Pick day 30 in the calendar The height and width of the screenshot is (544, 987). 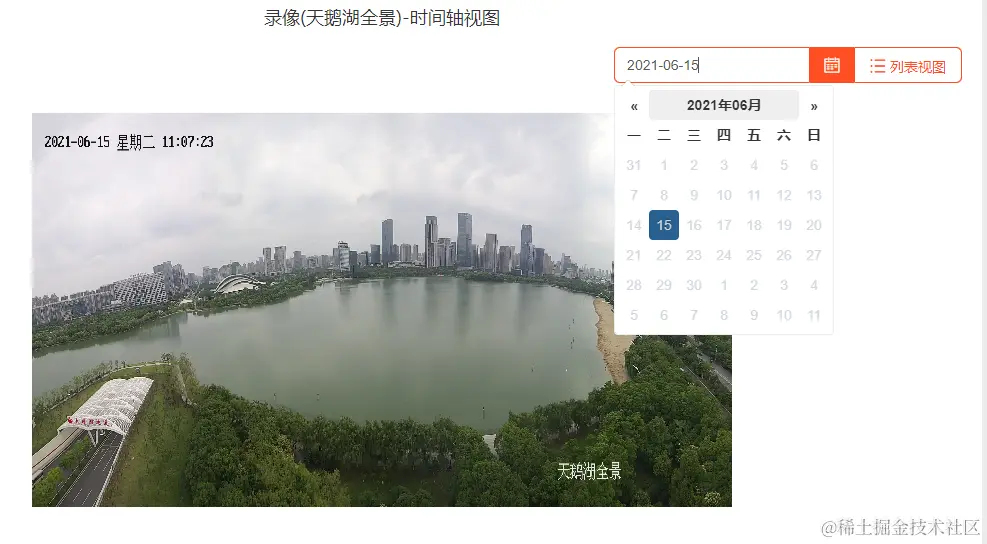click(x=694, y=285)
